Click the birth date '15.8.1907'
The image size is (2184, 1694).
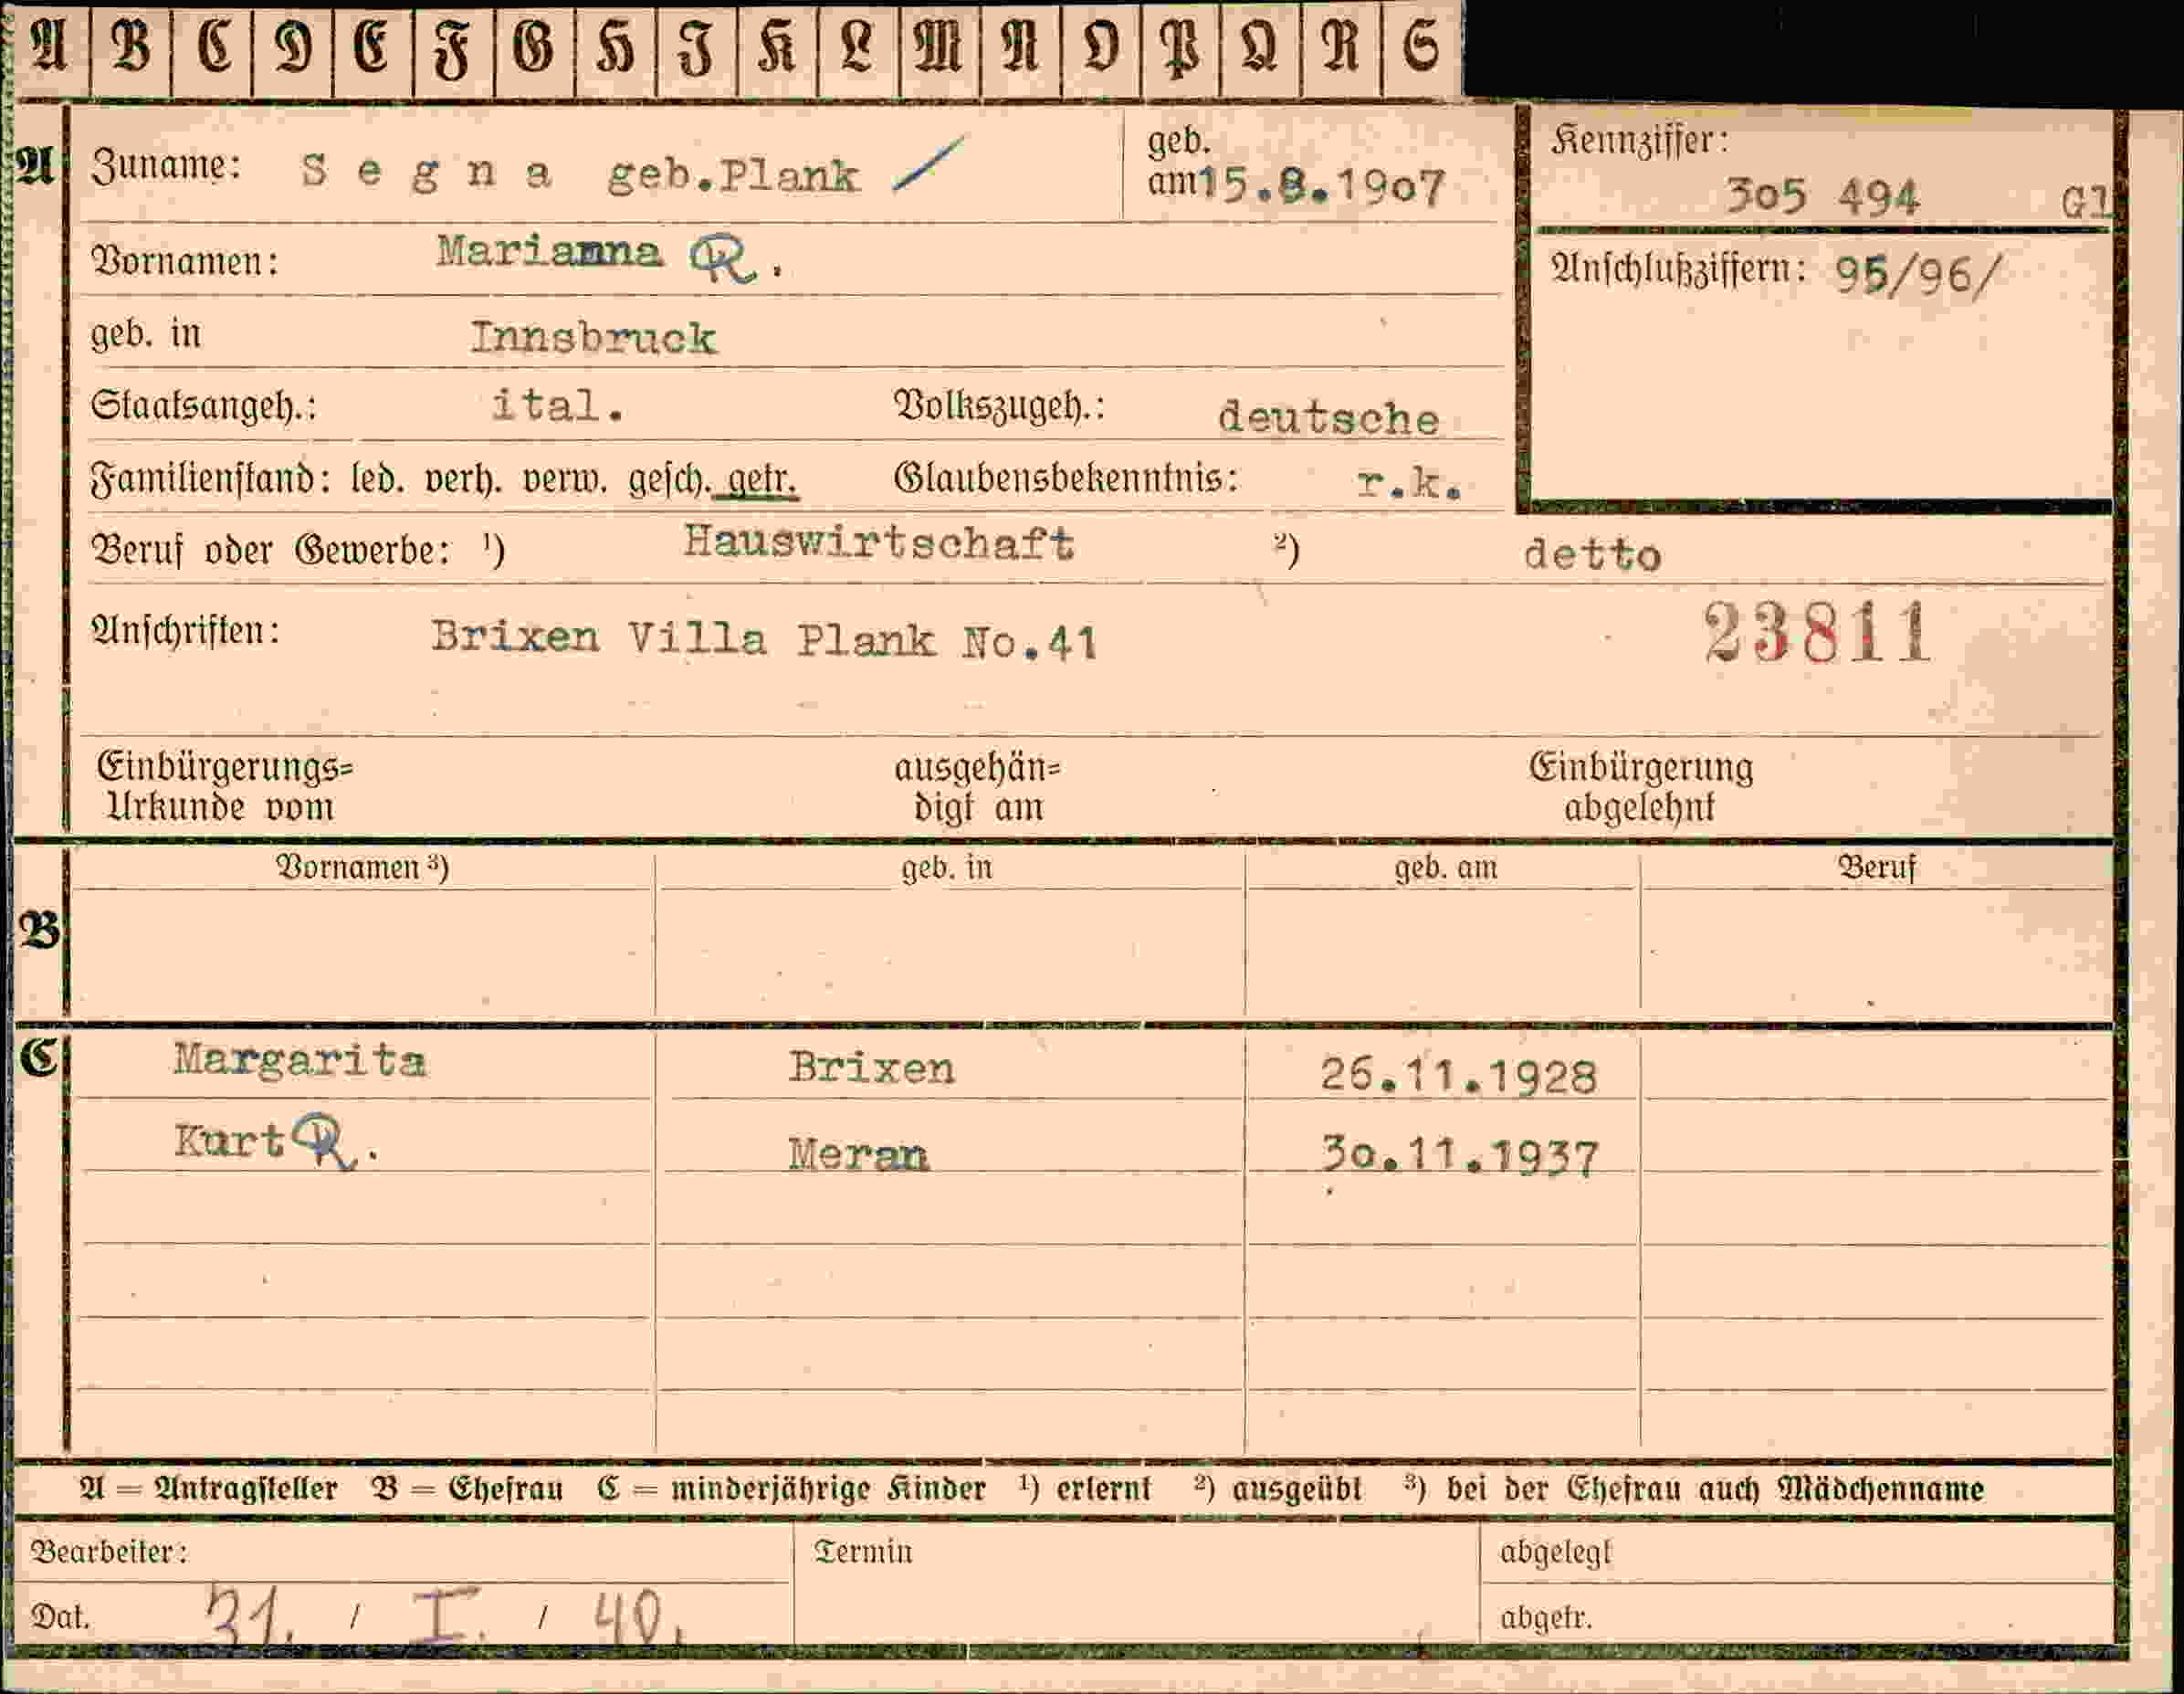pyautogui.click(x=1322, y=187)
